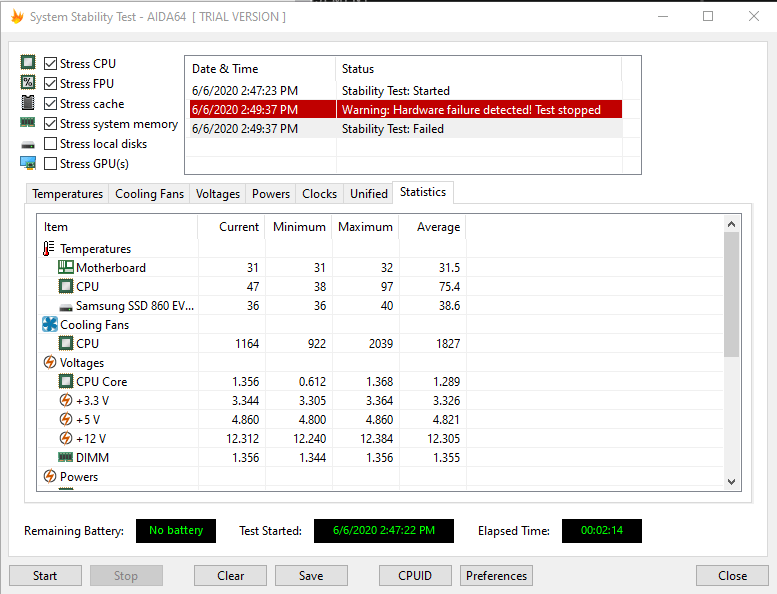
Task: Show the Unified tab
Action: click(x=369, y=194)
